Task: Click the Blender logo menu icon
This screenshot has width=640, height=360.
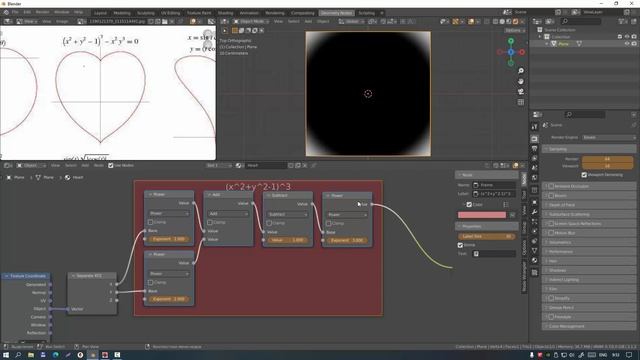Action: pos(6,13)
